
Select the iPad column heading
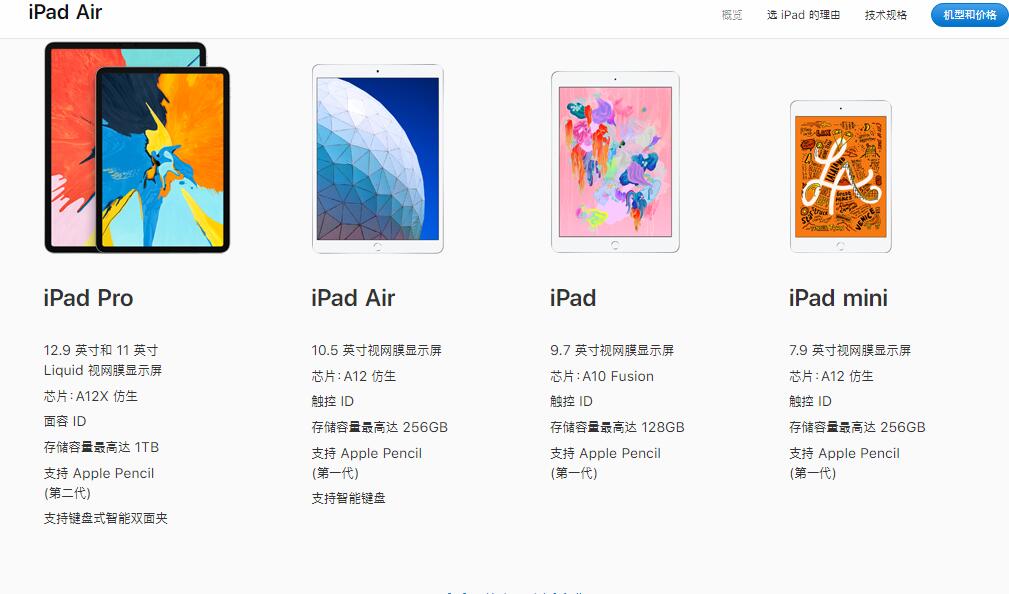click(573, 298)
